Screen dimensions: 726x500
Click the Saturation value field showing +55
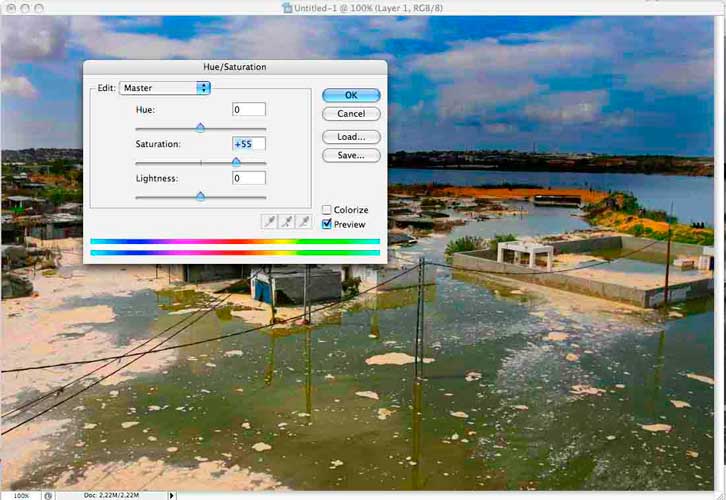[249, 144]
